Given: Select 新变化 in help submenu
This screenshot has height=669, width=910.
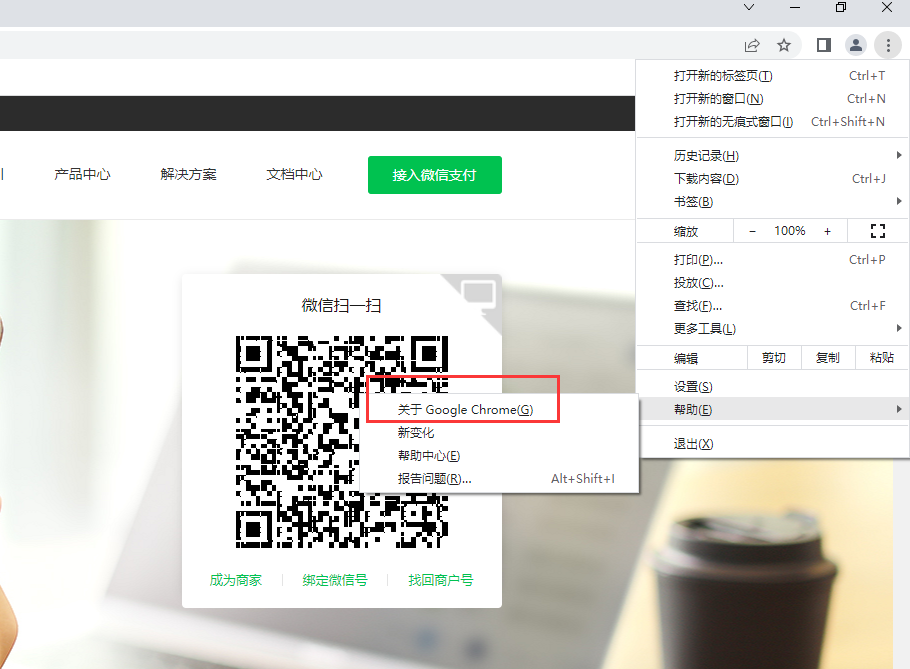Looking at the screenshot, I should coord(499,432).
